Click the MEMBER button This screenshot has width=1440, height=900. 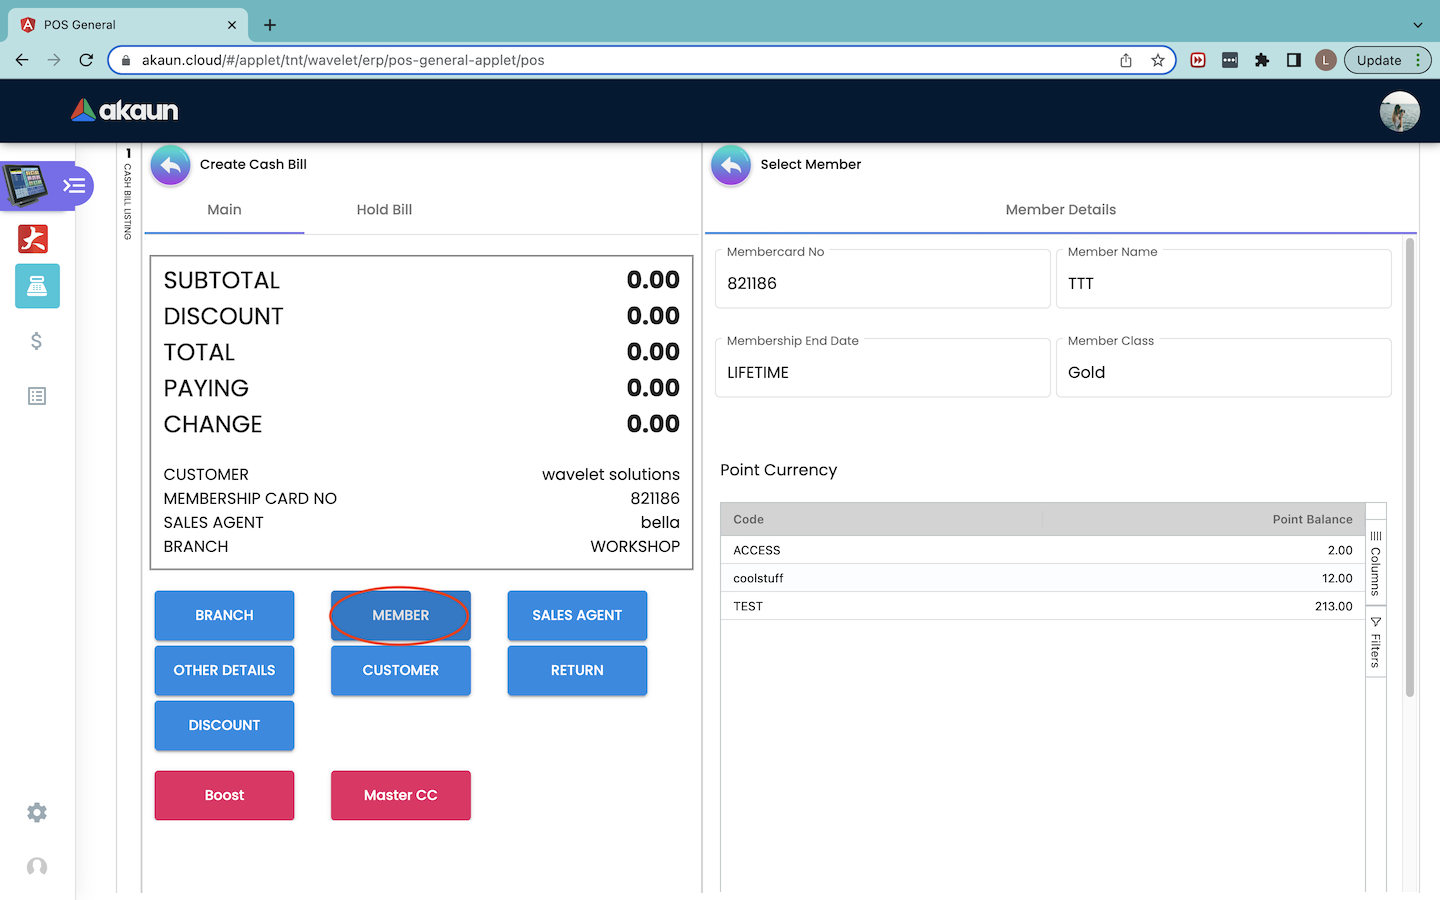(401, 615)
